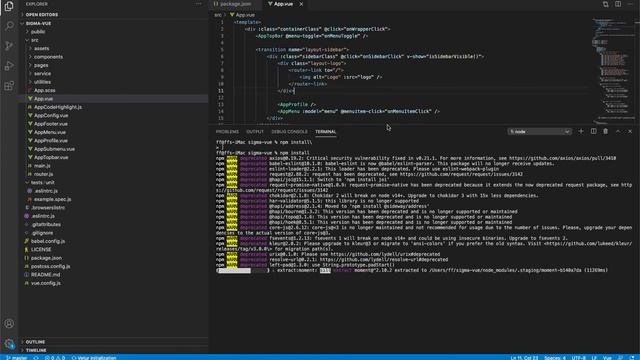This screenshot has width=640, height=360.
Task: Open babel.config.js file
Action: (48, 241)
